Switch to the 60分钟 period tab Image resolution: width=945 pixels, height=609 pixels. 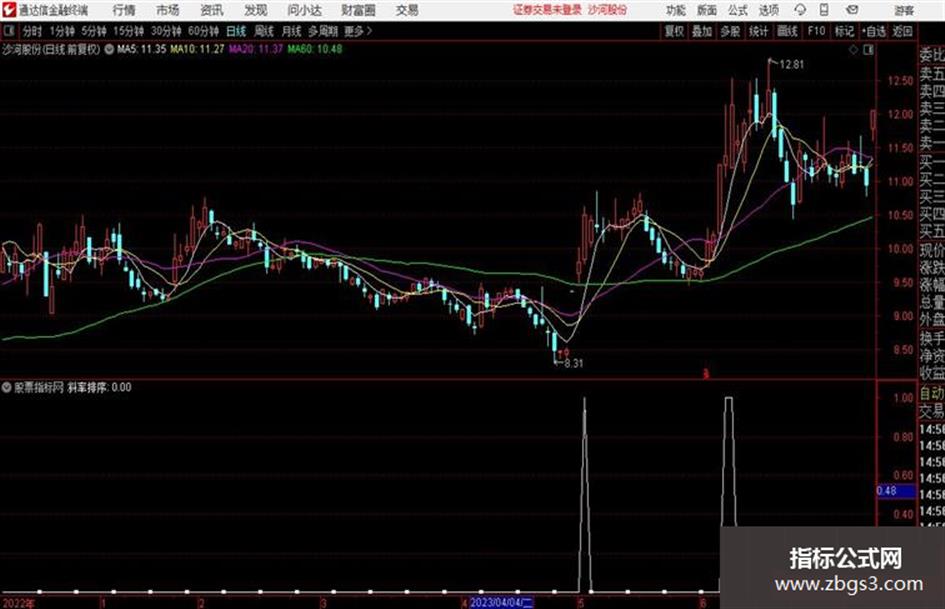(x=203, y=31)
